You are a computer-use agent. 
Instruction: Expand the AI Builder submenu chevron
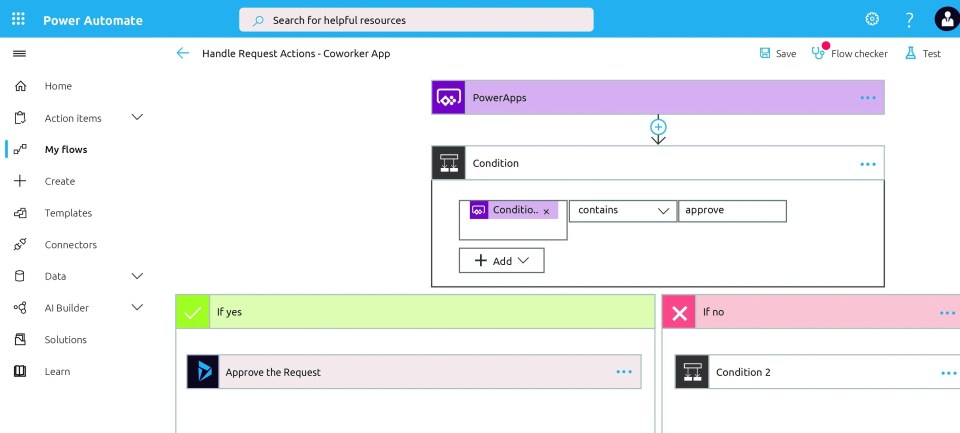(x=137, y=308)
